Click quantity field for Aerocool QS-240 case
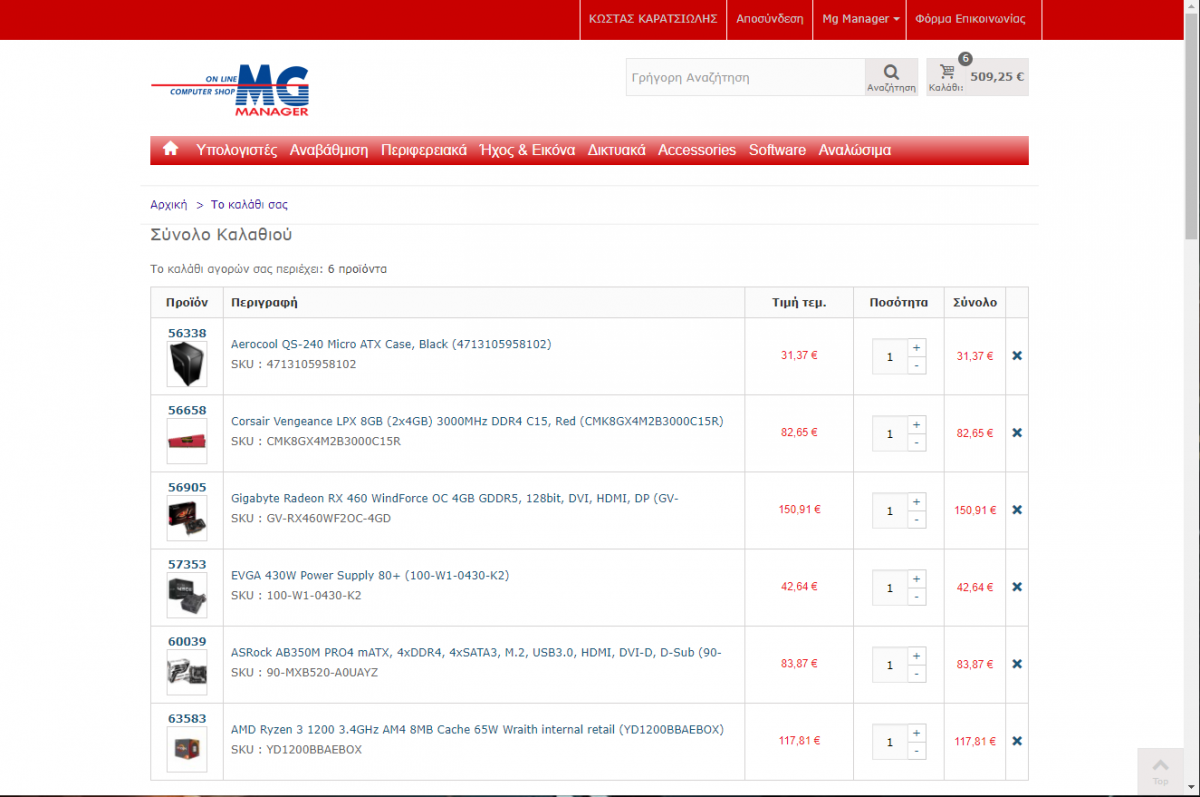 point(889,356)
